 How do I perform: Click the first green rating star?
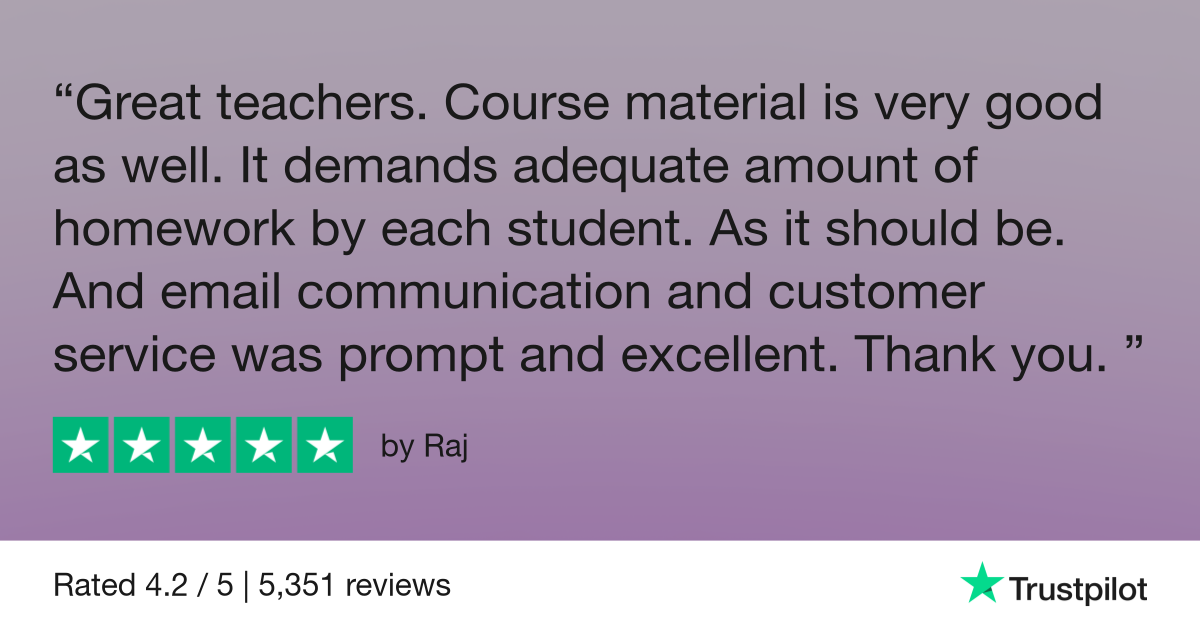pos(81,445)
